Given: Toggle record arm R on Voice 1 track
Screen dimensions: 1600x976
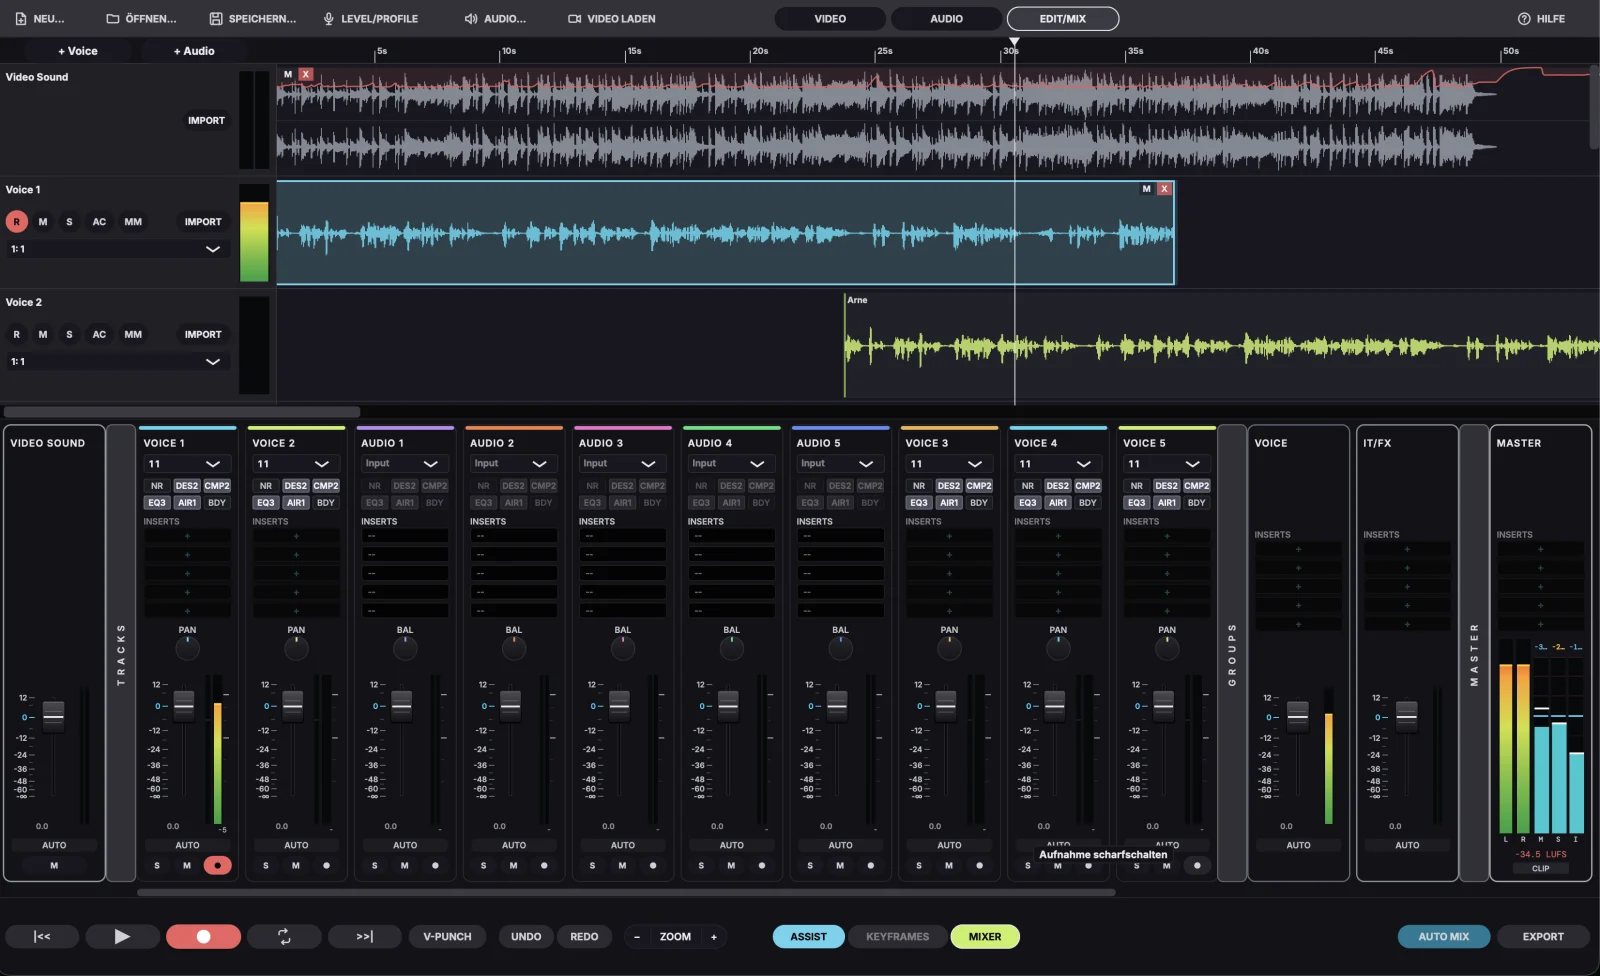Looking at the screenshot, I should pyautogui.click(x=16, y=222).
